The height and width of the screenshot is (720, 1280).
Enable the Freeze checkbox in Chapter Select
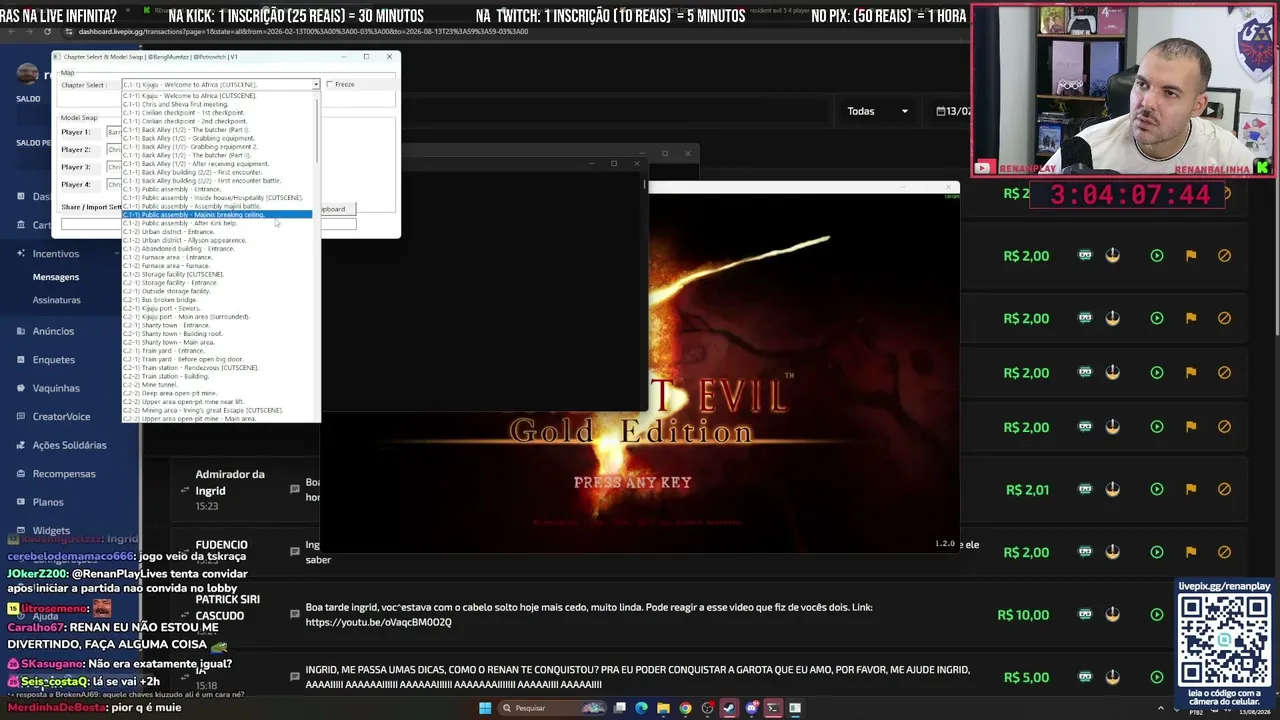point(330,84)
